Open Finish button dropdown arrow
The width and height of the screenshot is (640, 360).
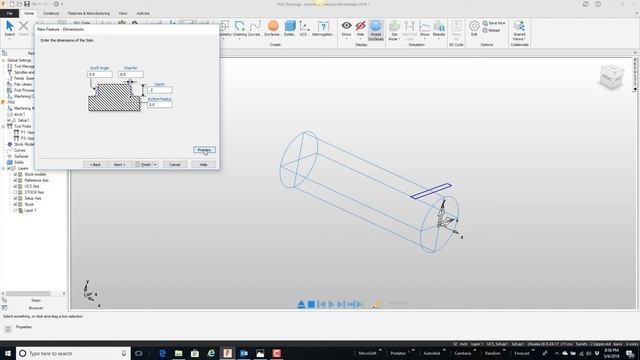click(156, 164)
